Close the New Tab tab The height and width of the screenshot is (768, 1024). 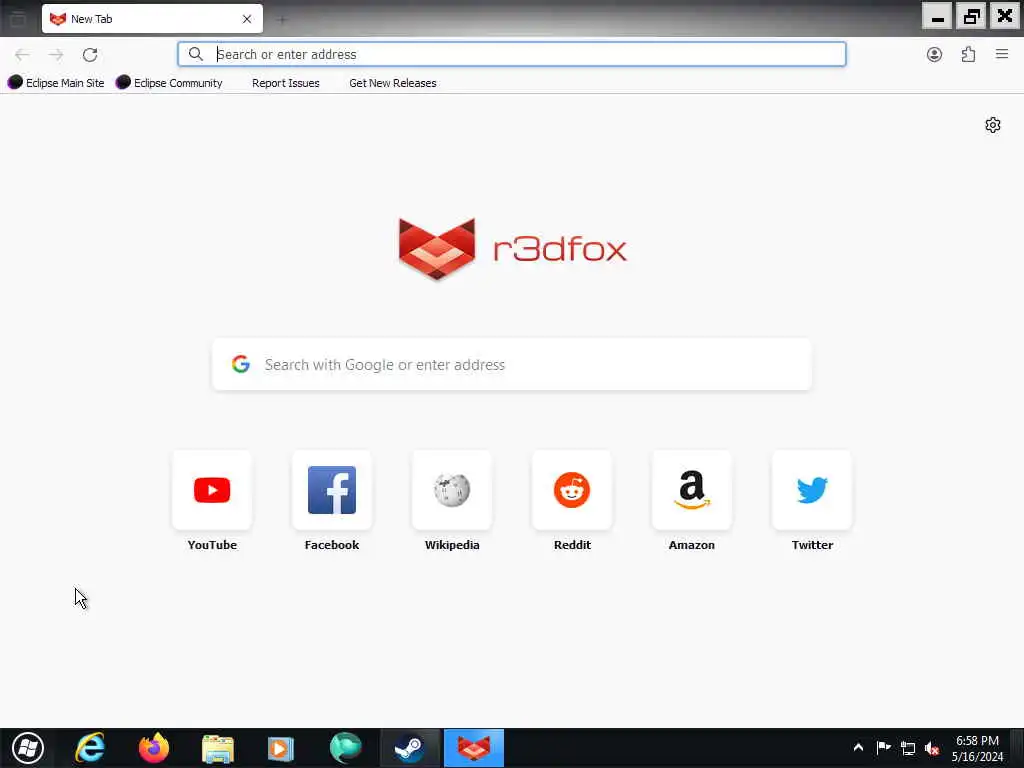(247, 19)
